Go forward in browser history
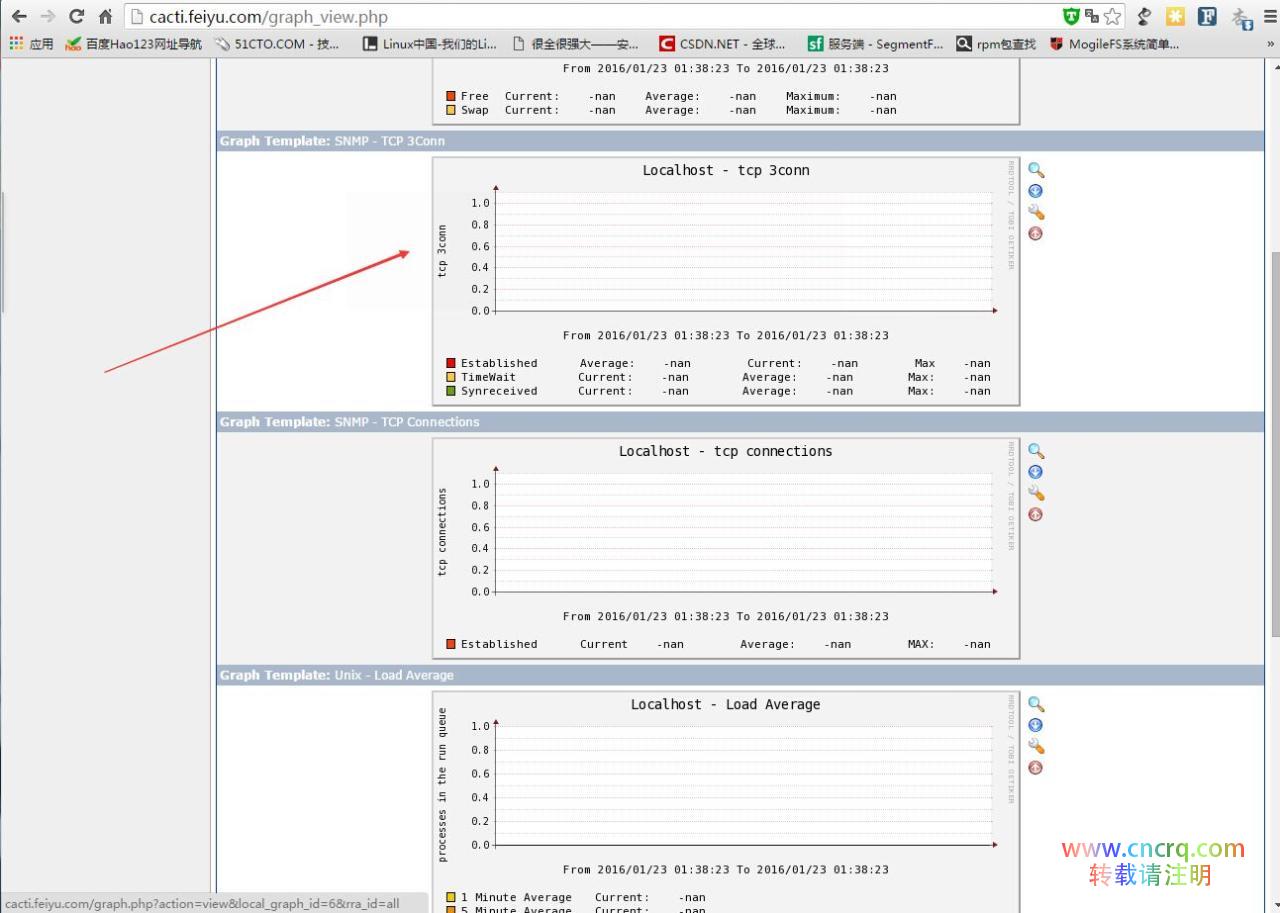 [47, 17]
